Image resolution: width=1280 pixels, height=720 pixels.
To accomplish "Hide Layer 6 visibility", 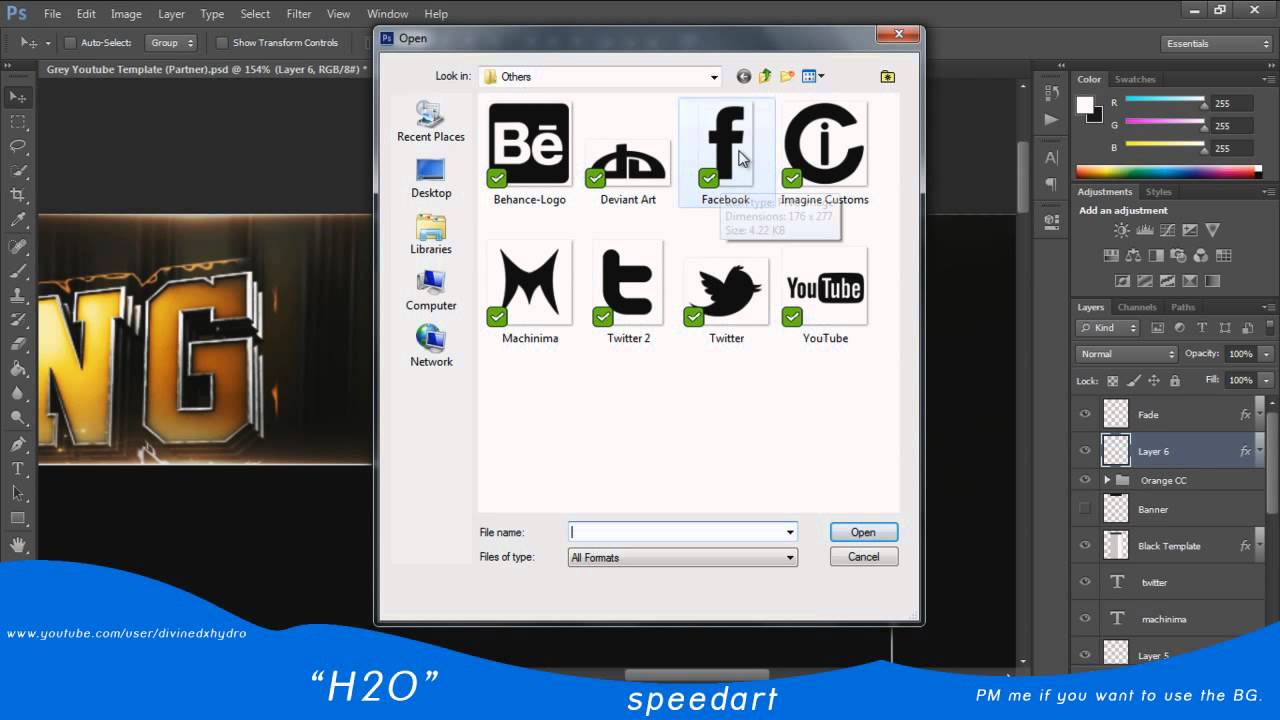I will tap(1085, 451).
